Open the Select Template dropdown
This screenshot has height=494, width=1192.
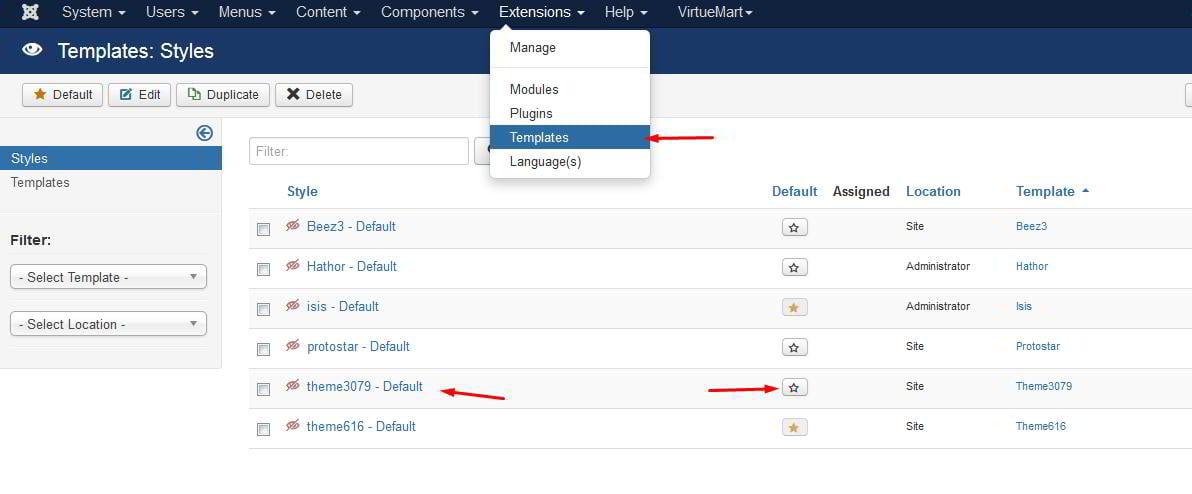[x=108, y=277]
